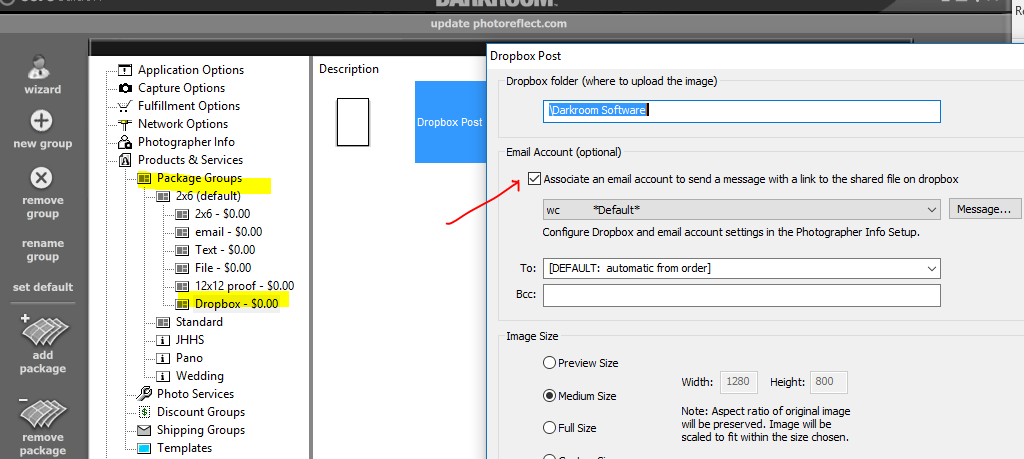
Task: Click the Height value field
Action: click(829, 382)
